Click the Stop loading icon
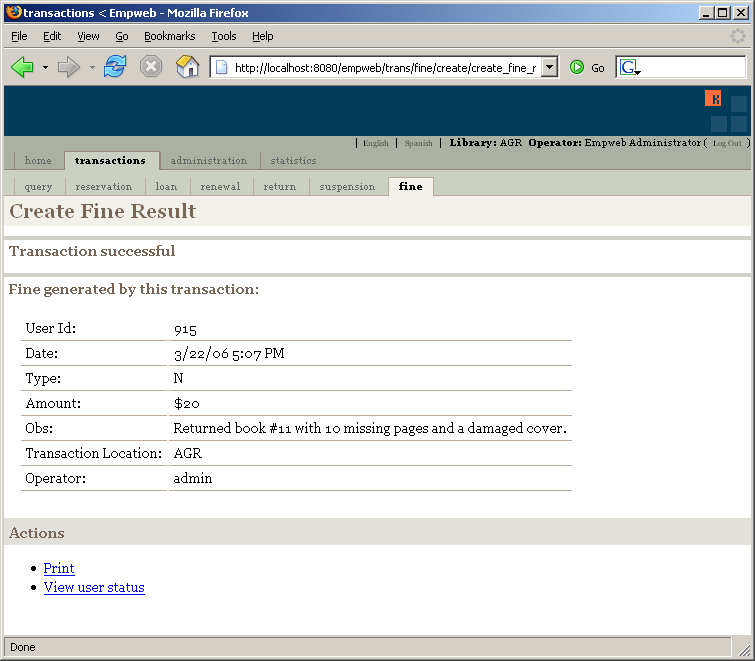 click(x=151, y=66)
